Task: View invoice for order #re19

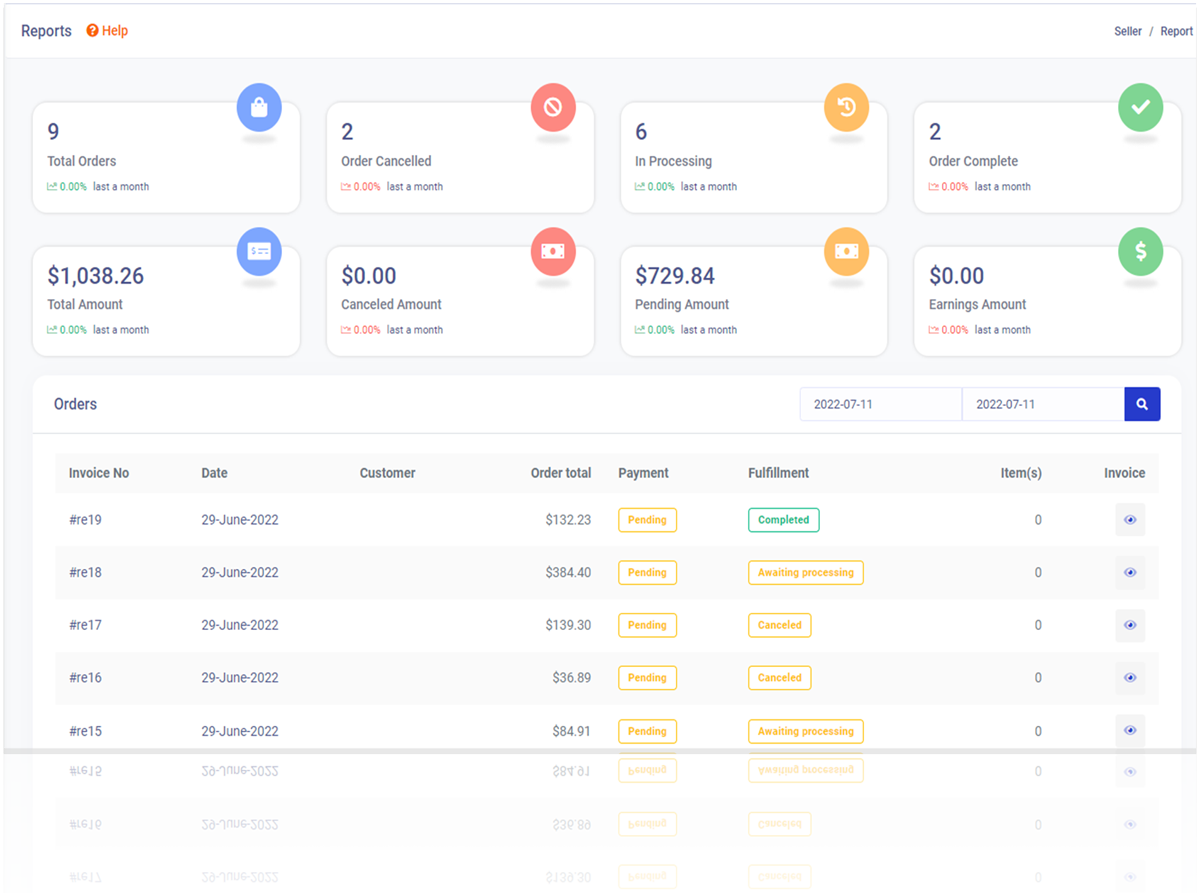Action: click(1130, 520)
